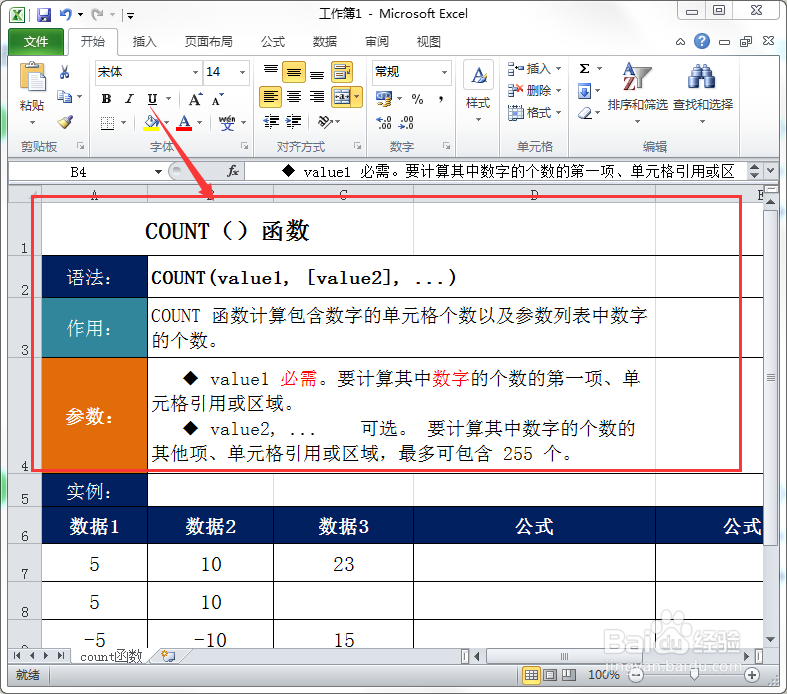Click the zoom in plus button

click(751, 675)
